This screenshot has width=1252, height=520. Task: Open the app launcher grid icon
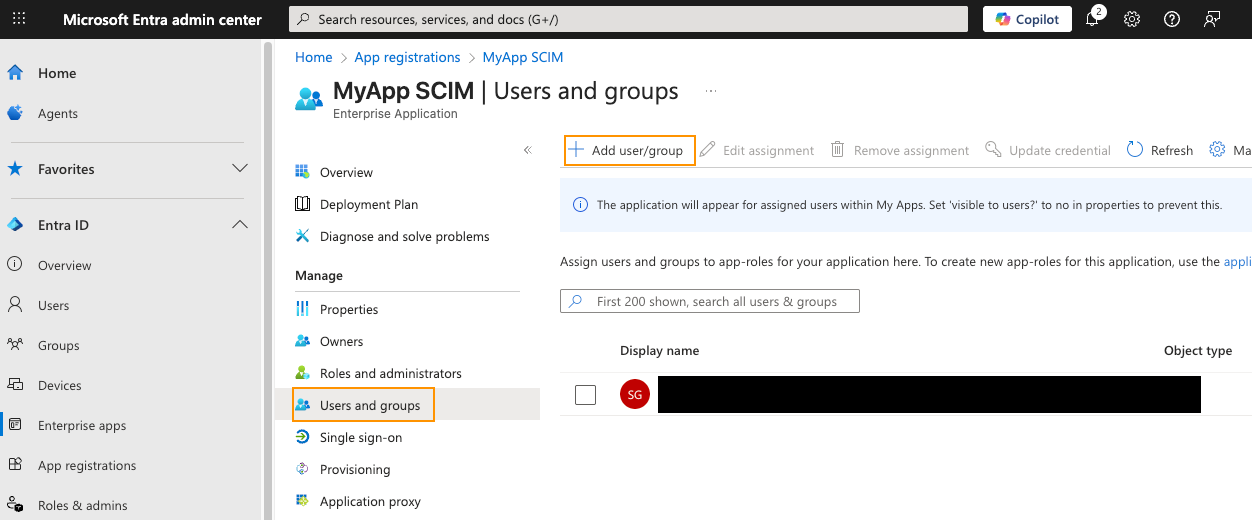19,19
